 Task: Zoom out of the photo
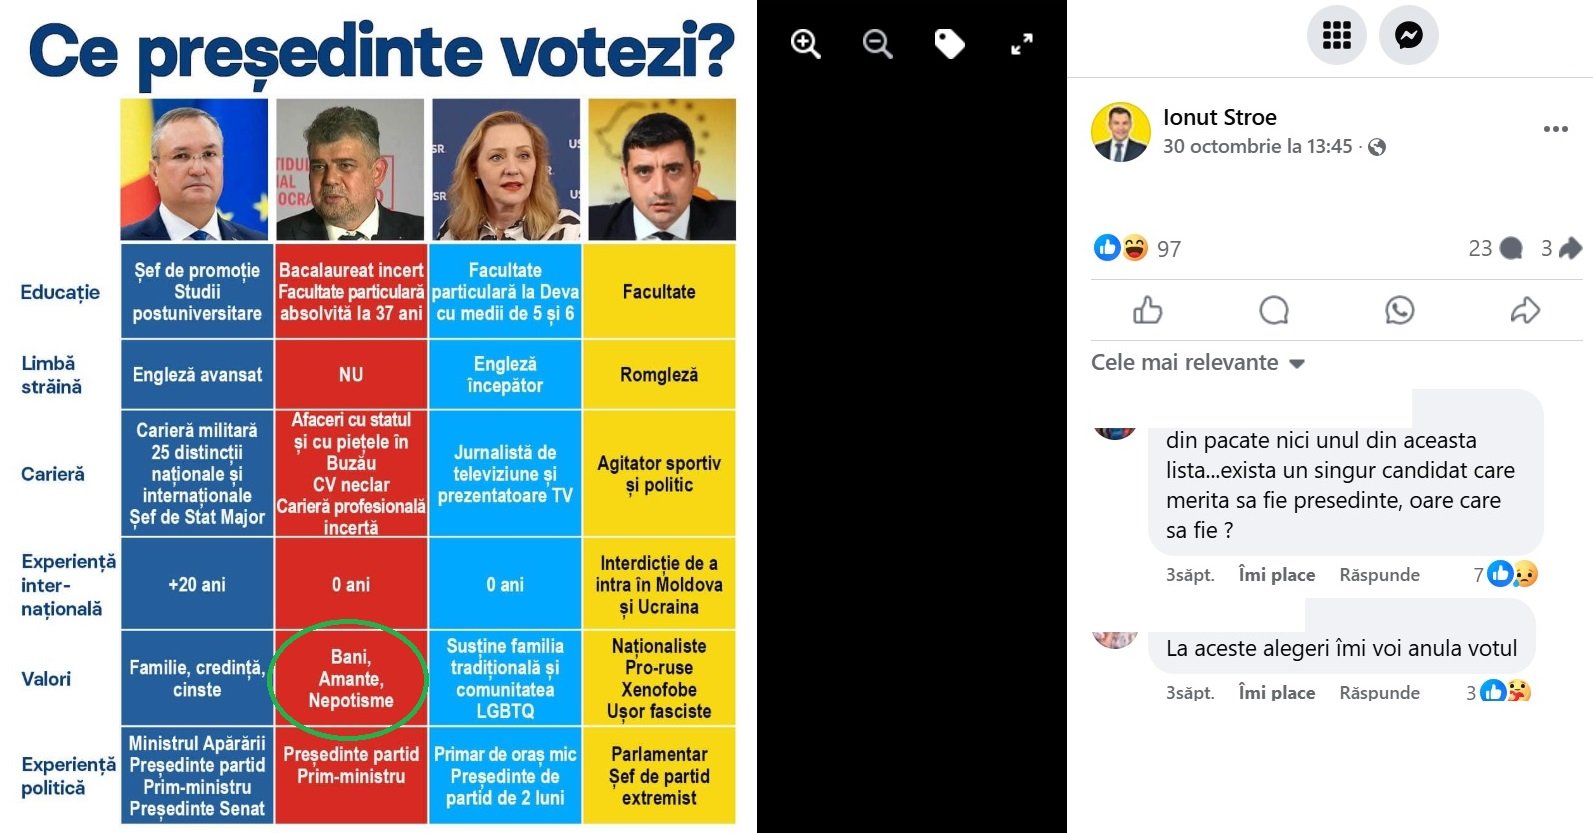(x=877, y=44)
